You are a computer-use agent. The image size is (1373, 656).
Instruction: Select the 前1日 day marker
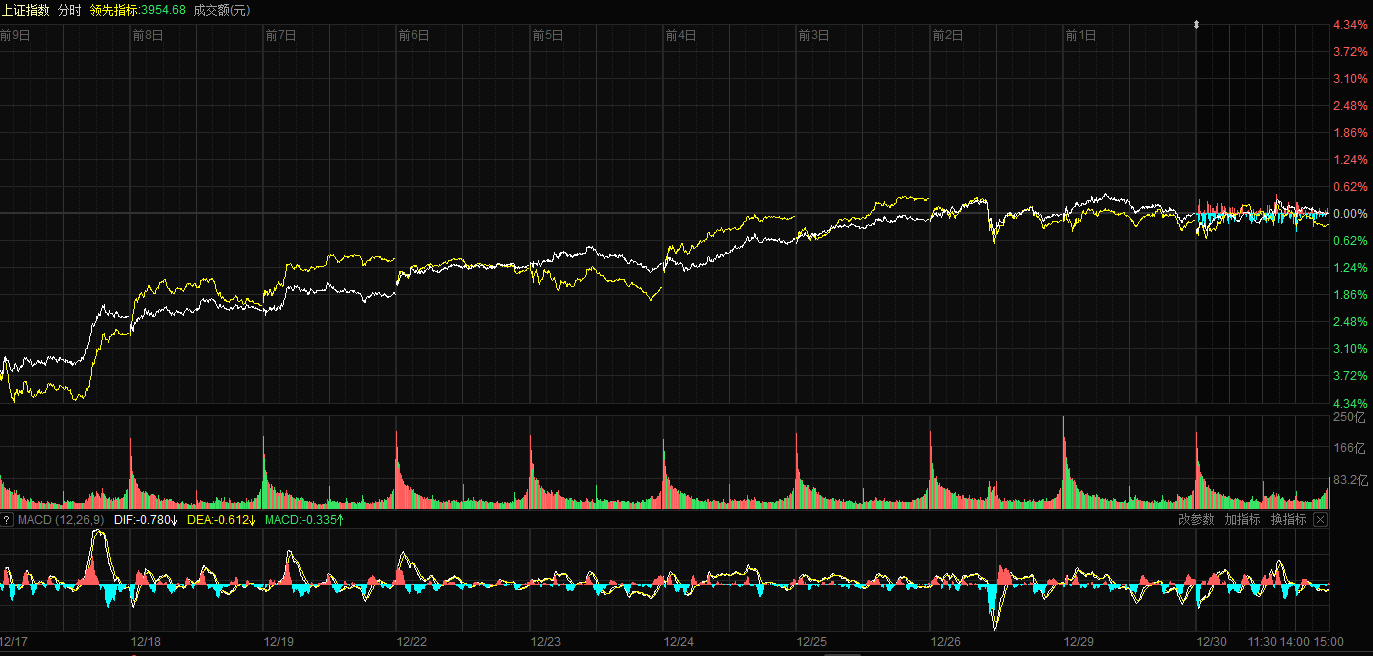click(x=1081, y=35)
